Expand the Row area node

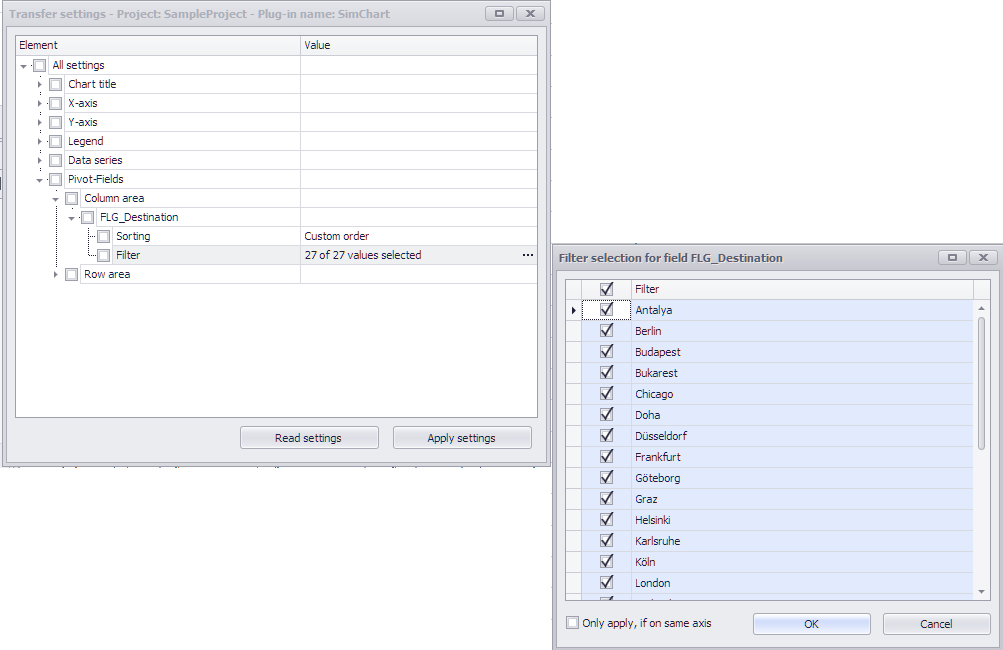click(56, 274)
